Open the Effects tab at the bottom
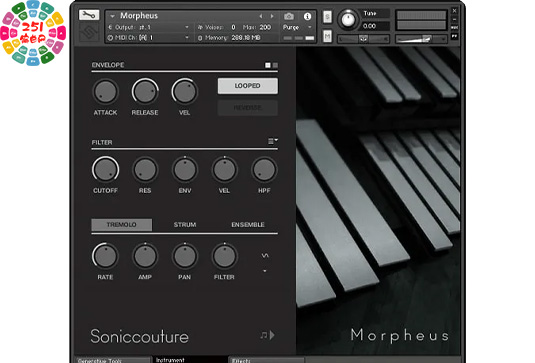 click(x=267, y=360)
